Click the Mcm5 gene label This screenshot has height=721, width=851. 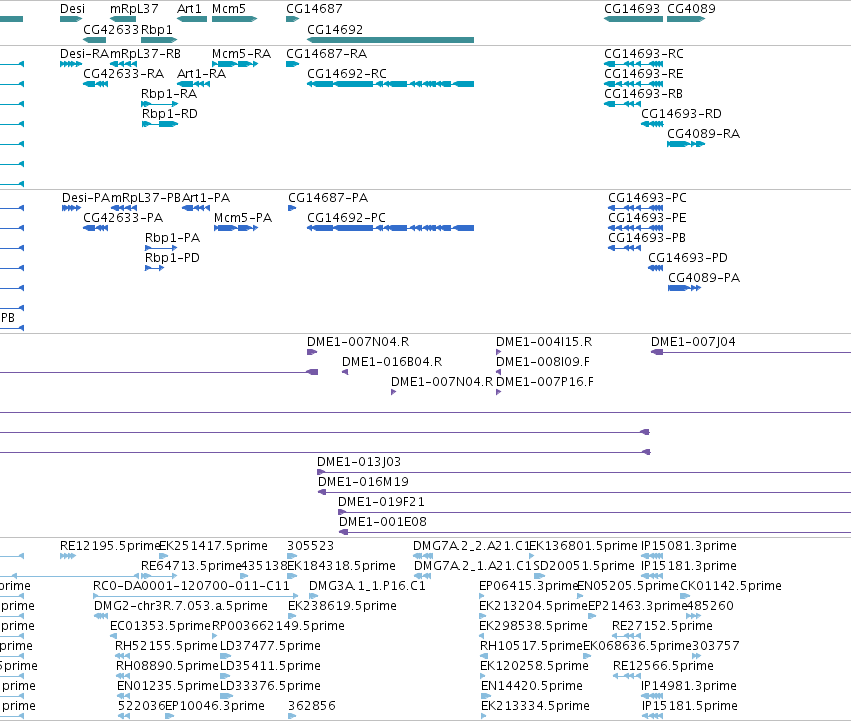pyautogui.click(x=228, y=9)
